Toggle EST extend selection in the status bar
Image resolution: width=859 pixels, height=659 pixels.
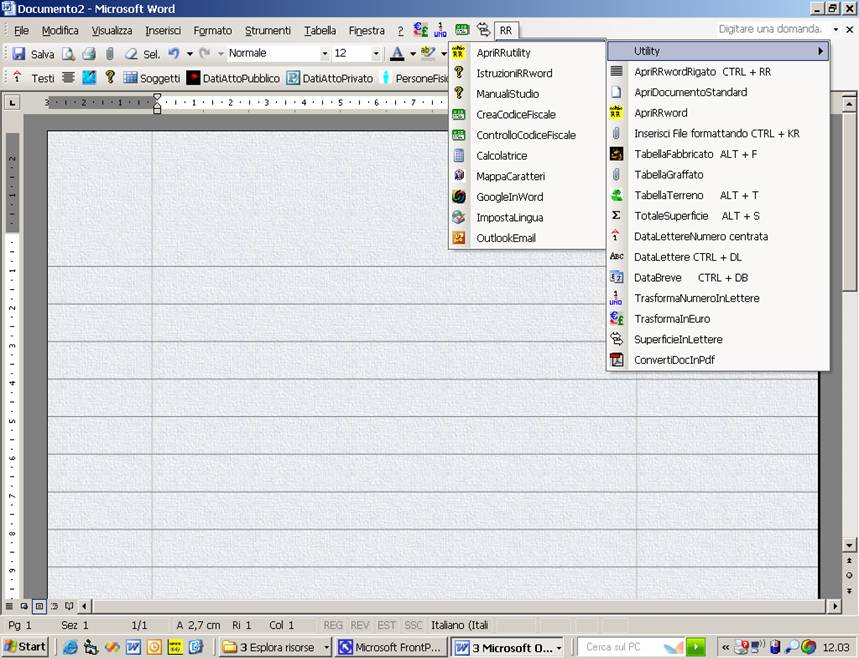386,625
